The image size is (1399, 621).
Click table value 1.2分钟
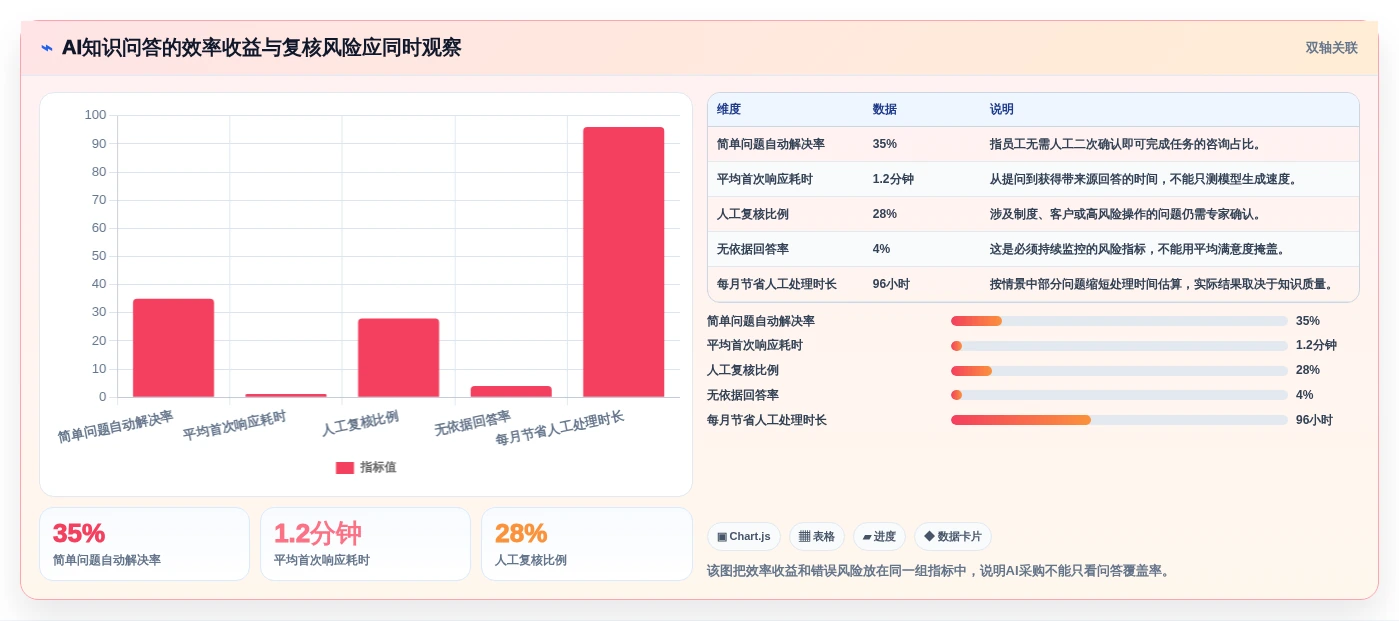(x=893, y=179)
